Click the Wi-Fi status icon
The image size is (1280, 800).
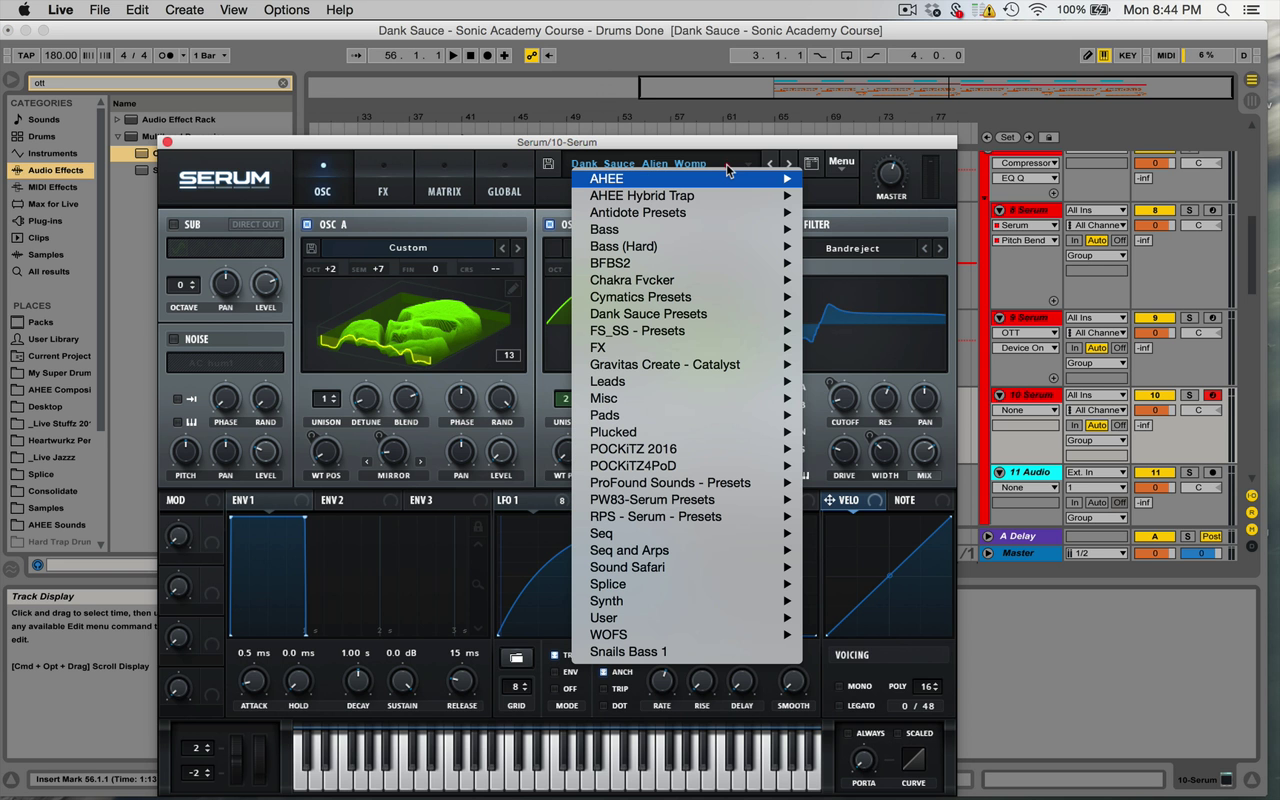click(1038, 10)
